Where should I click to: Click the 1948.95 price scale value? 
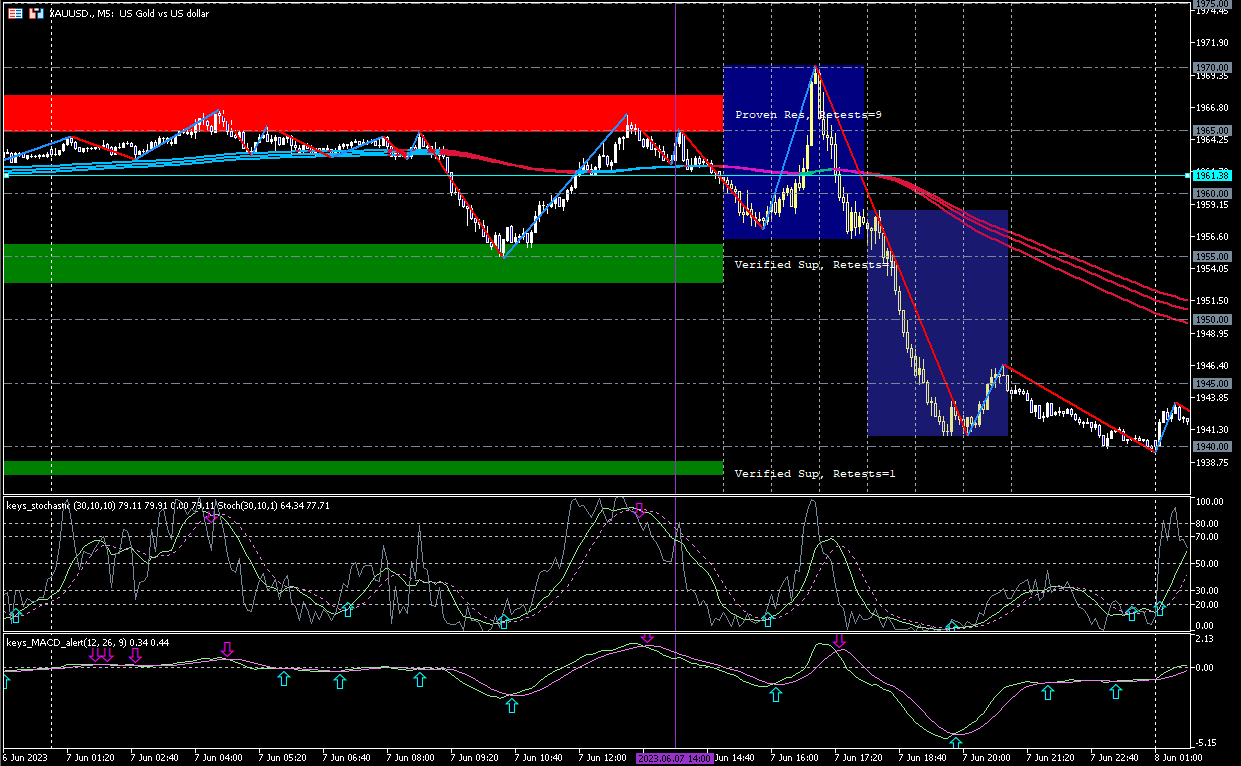pyautogui.click(x=1211, y=334)
